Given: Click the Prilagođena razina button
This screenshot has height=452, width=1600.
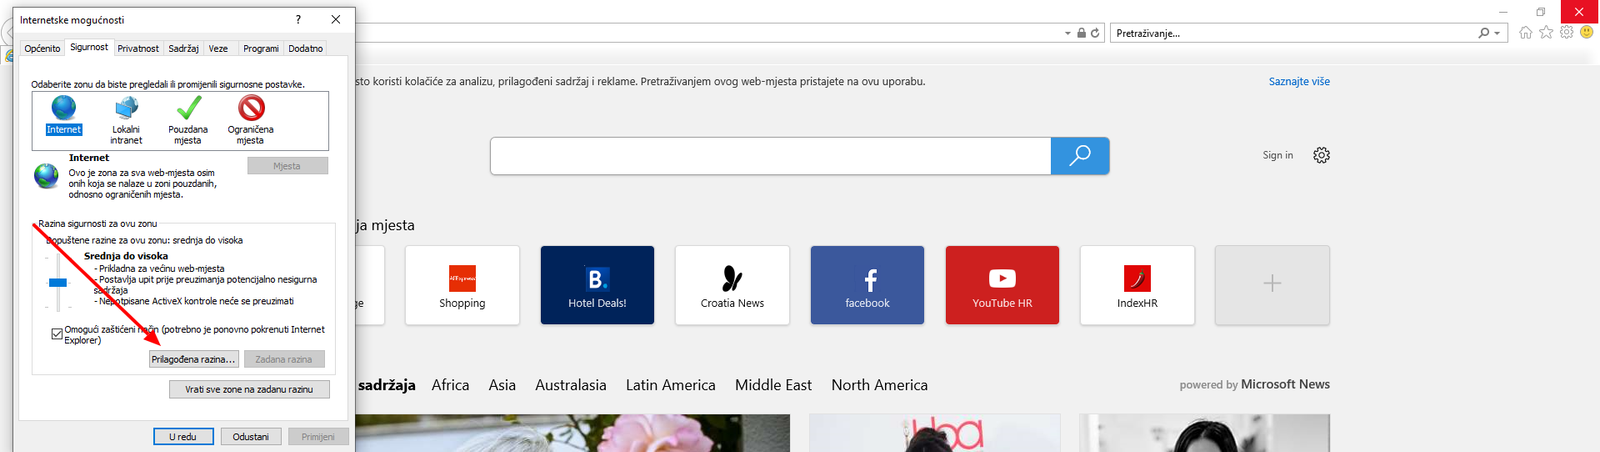Looking at the screenshot, I should pos(194,359).
